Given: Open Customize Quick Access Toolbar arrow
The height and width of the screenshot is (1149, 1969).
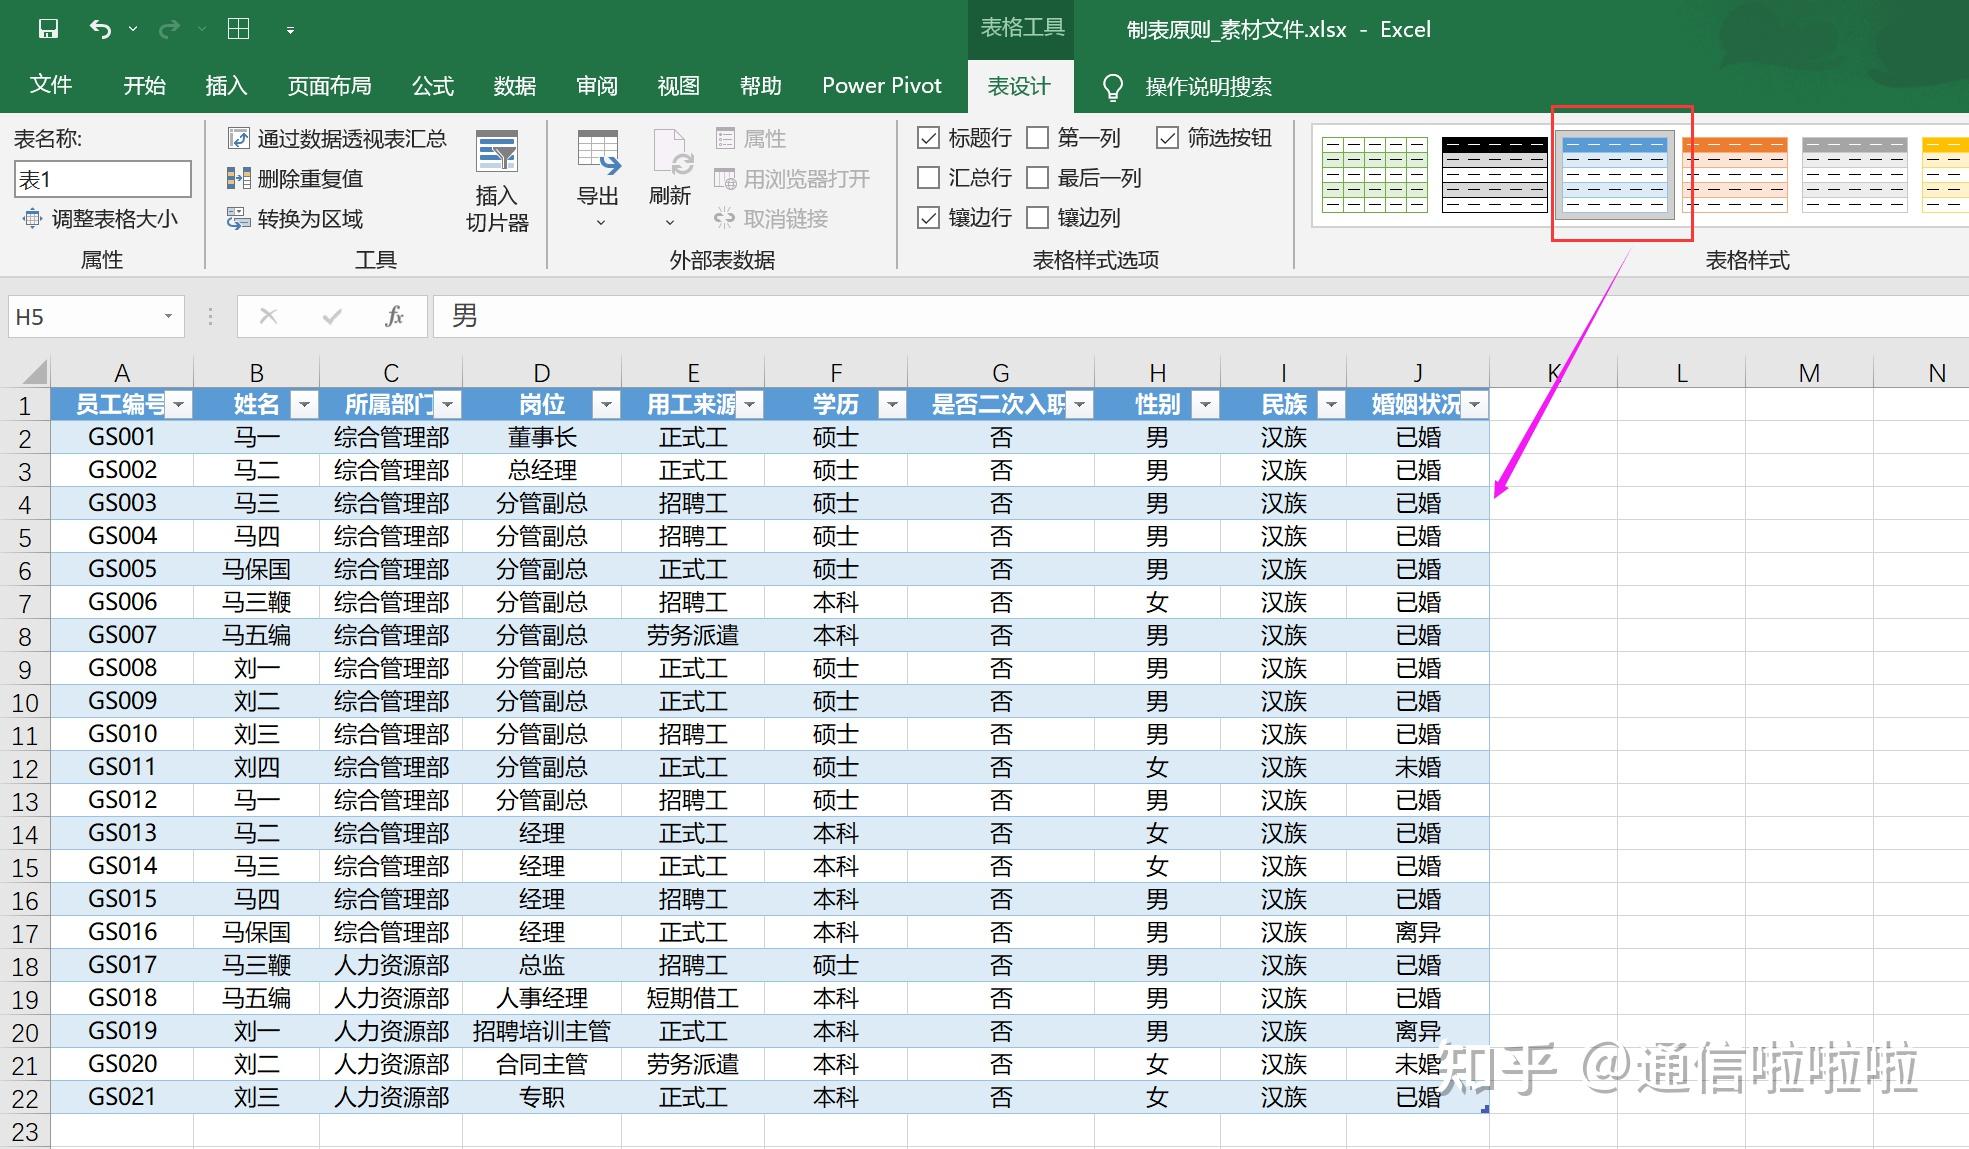Looking at the screenshot, I should pos(290,30).
